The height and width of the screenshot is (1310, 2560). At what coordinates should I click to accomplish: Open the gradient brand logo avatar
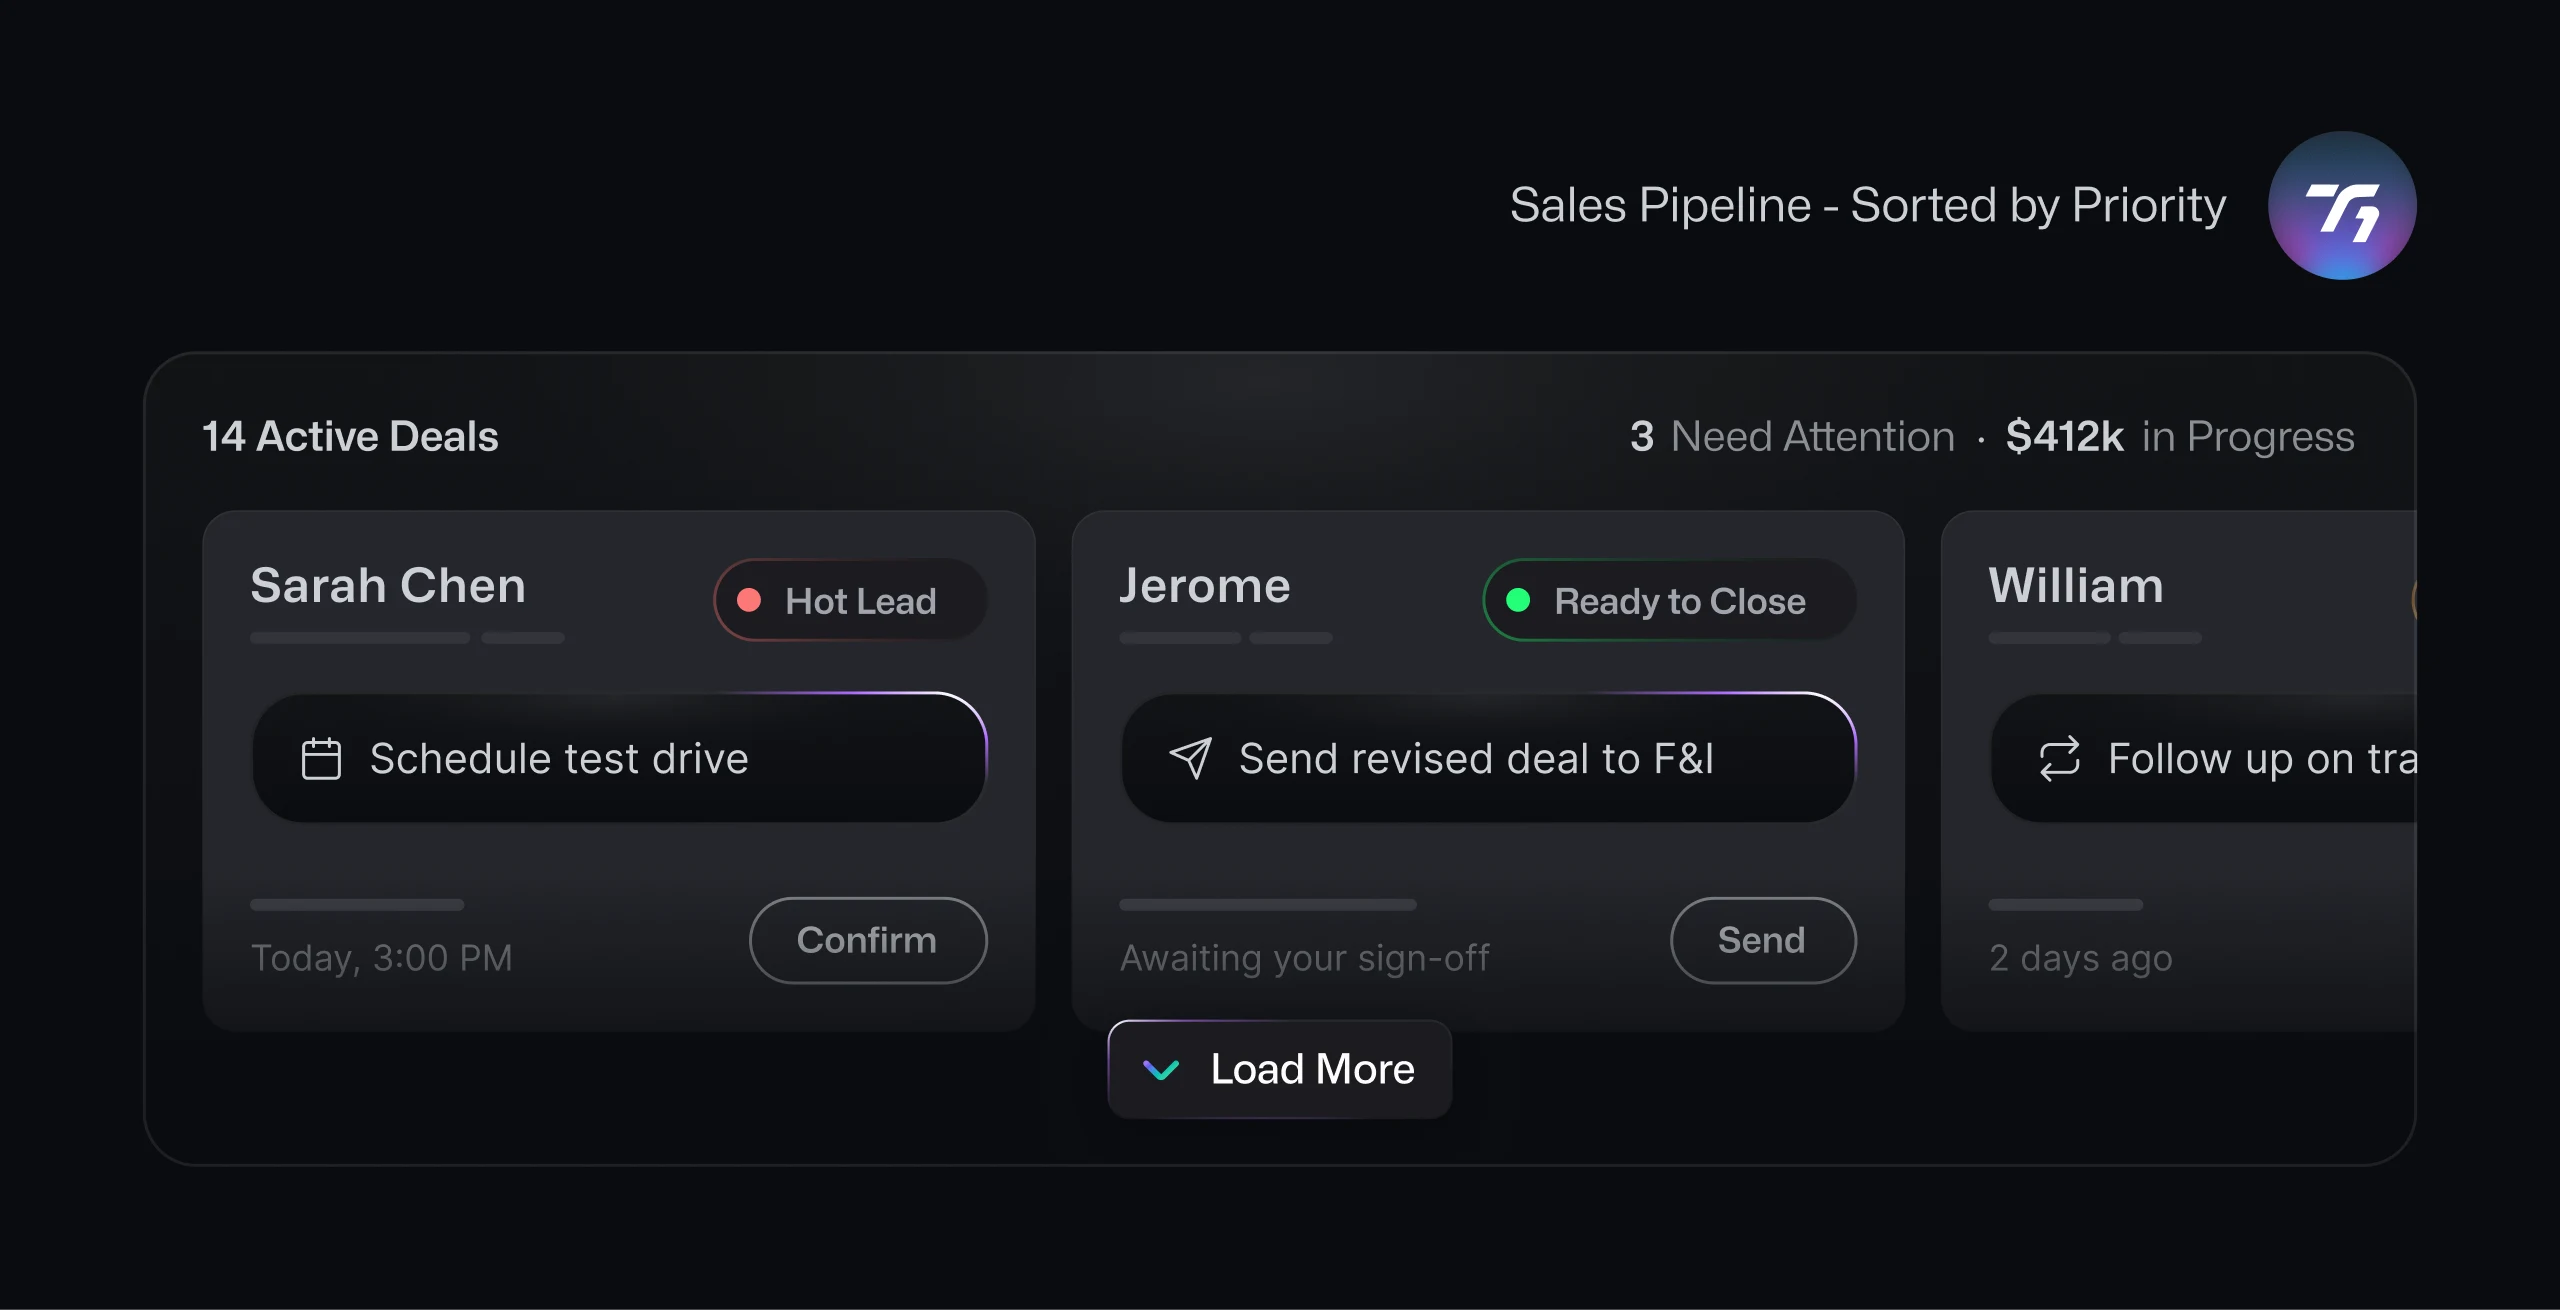click(2342, 206)
